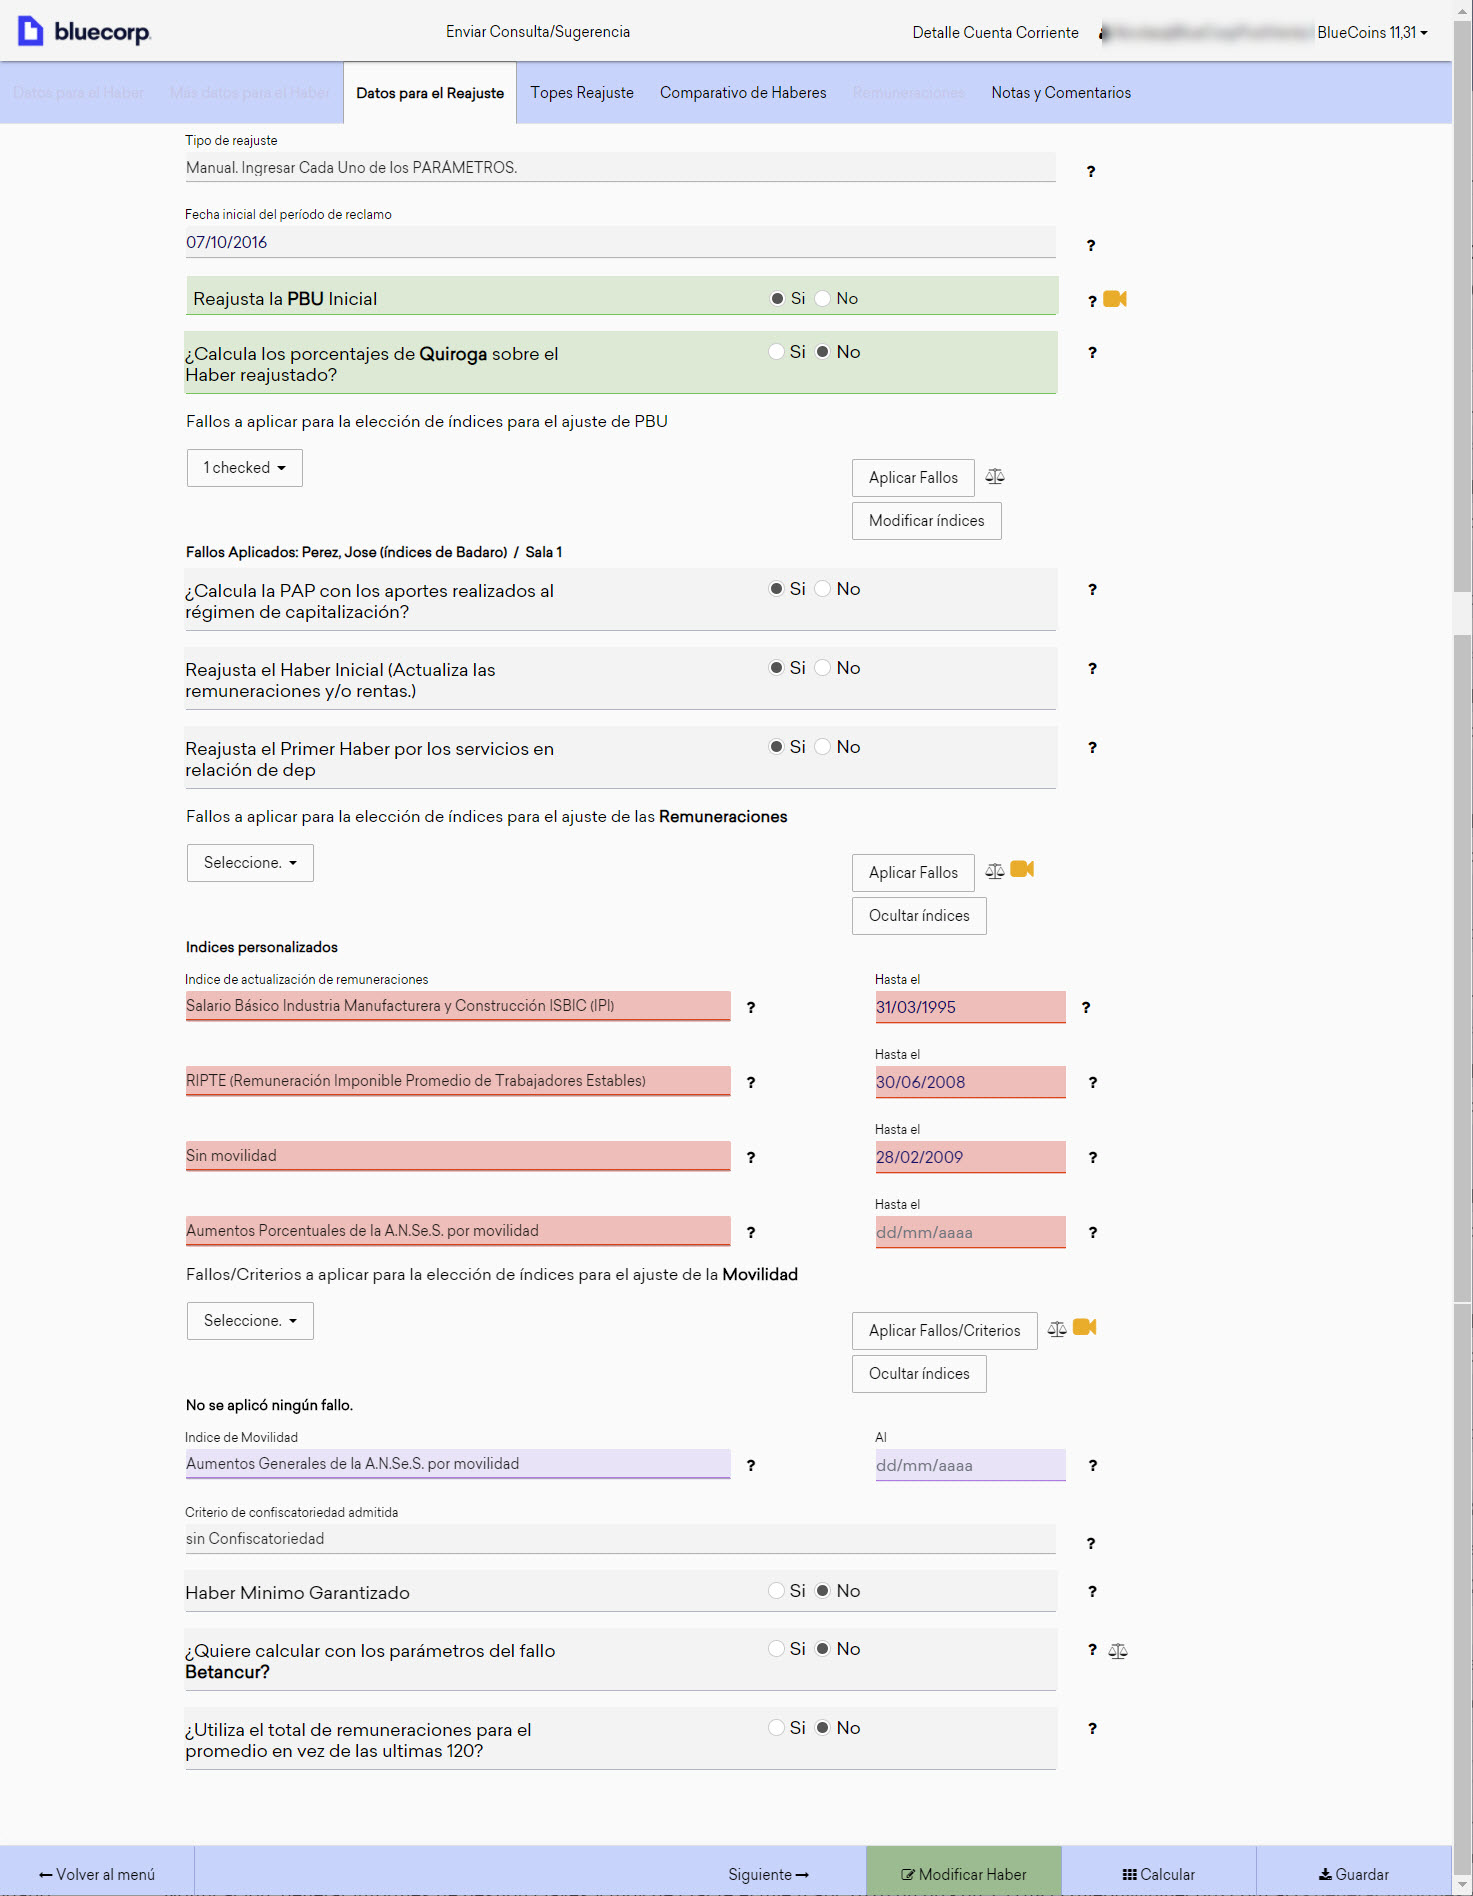Click the Al date field for Movilidad
The image size is (1473, 1896).
click(970, 1465)
